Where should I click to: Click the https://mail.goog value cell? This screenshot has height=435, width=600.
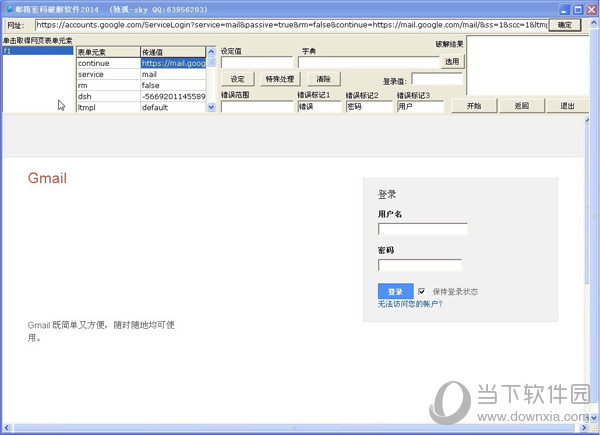point(173,63)
